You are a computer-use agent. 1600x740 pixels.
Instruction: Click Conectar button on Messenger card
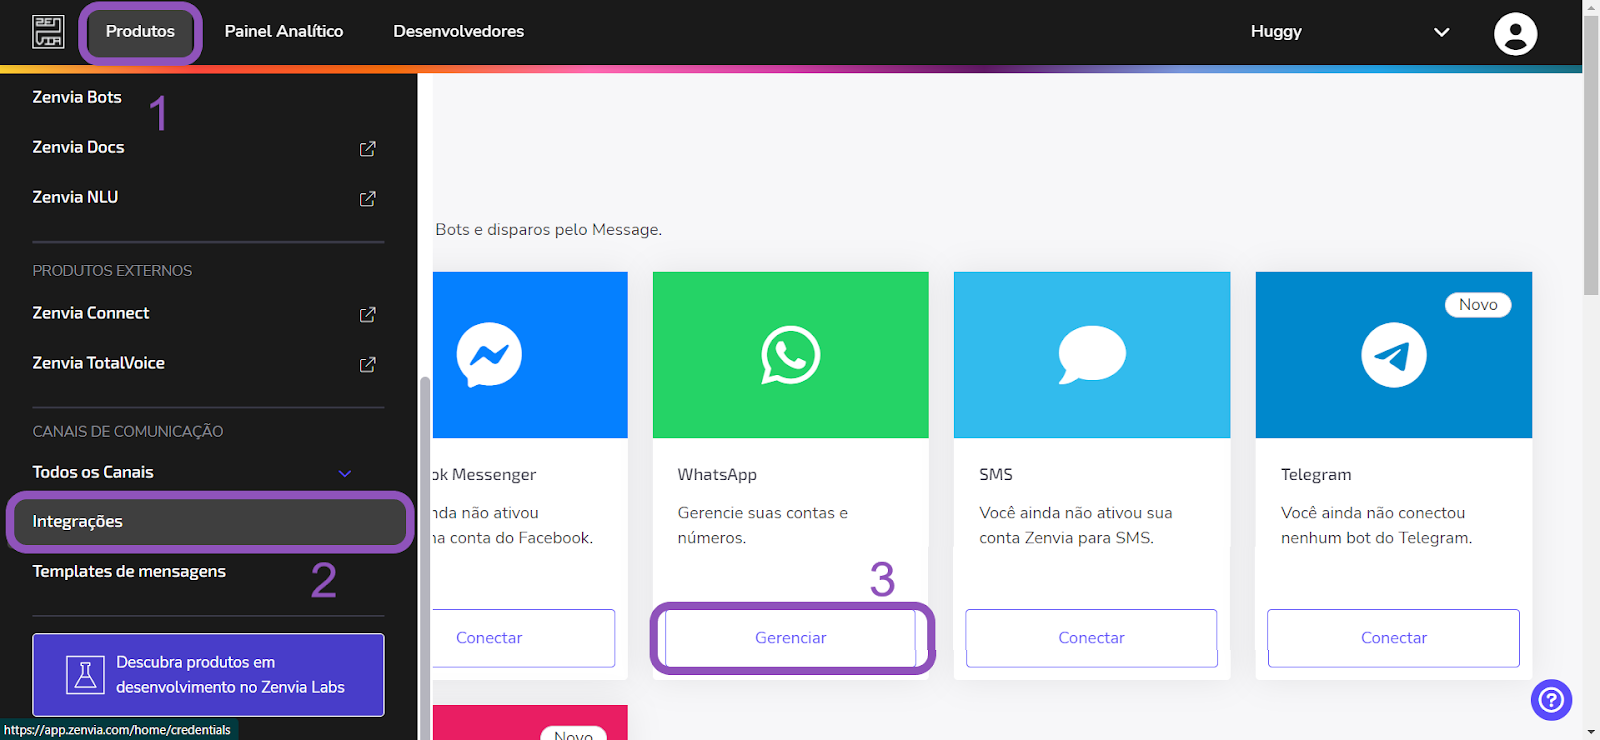click(x=523, y=638)
